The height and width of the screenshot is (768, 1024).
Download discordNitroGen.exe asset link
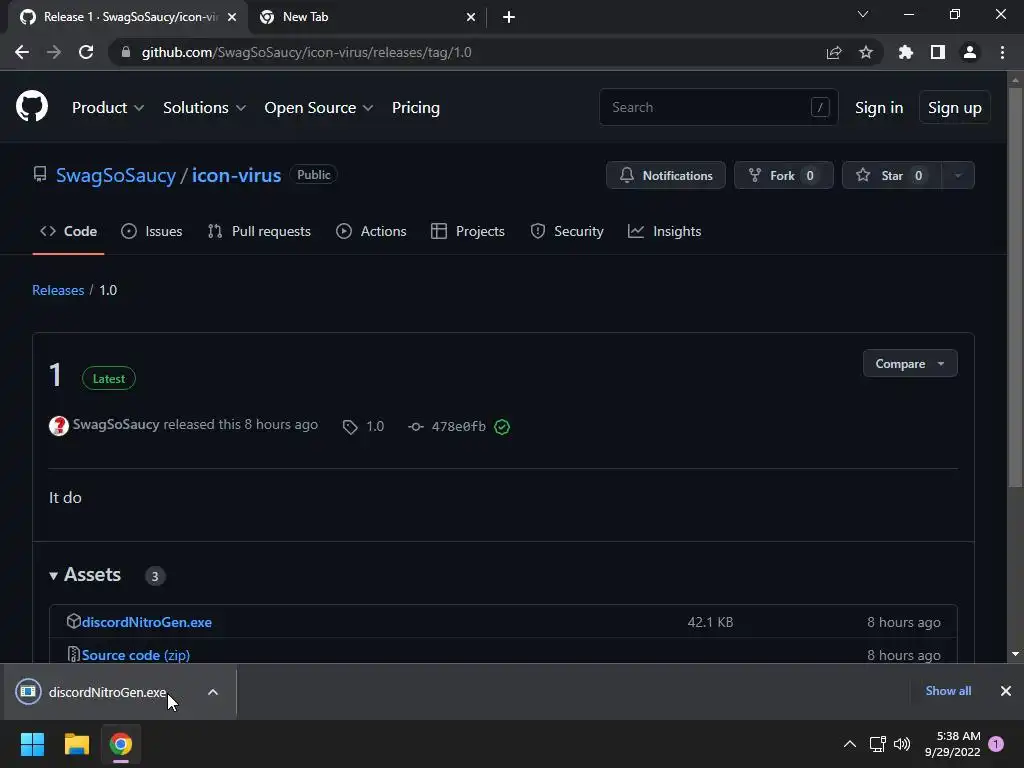(147, 622)
